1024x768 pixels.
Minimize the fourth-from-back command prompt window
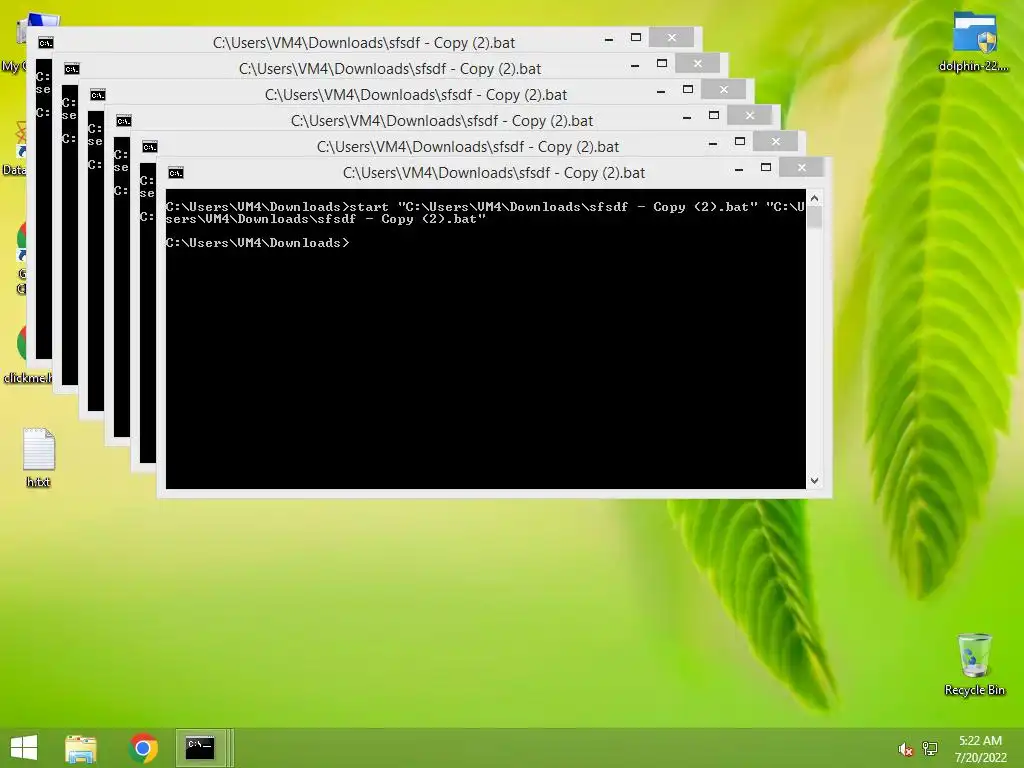[686, 118]
